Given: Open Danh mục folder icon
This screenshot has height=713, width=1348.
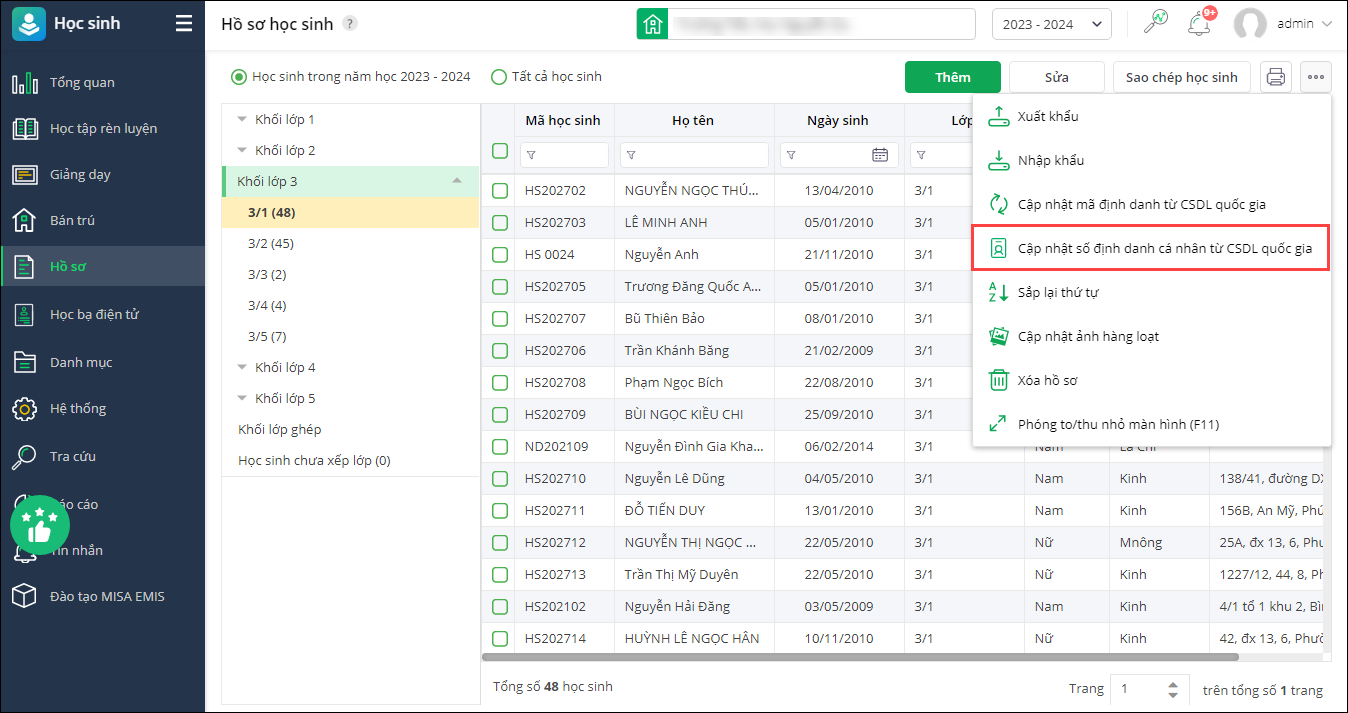Looking at the screenshot, I should pos(25,362).
